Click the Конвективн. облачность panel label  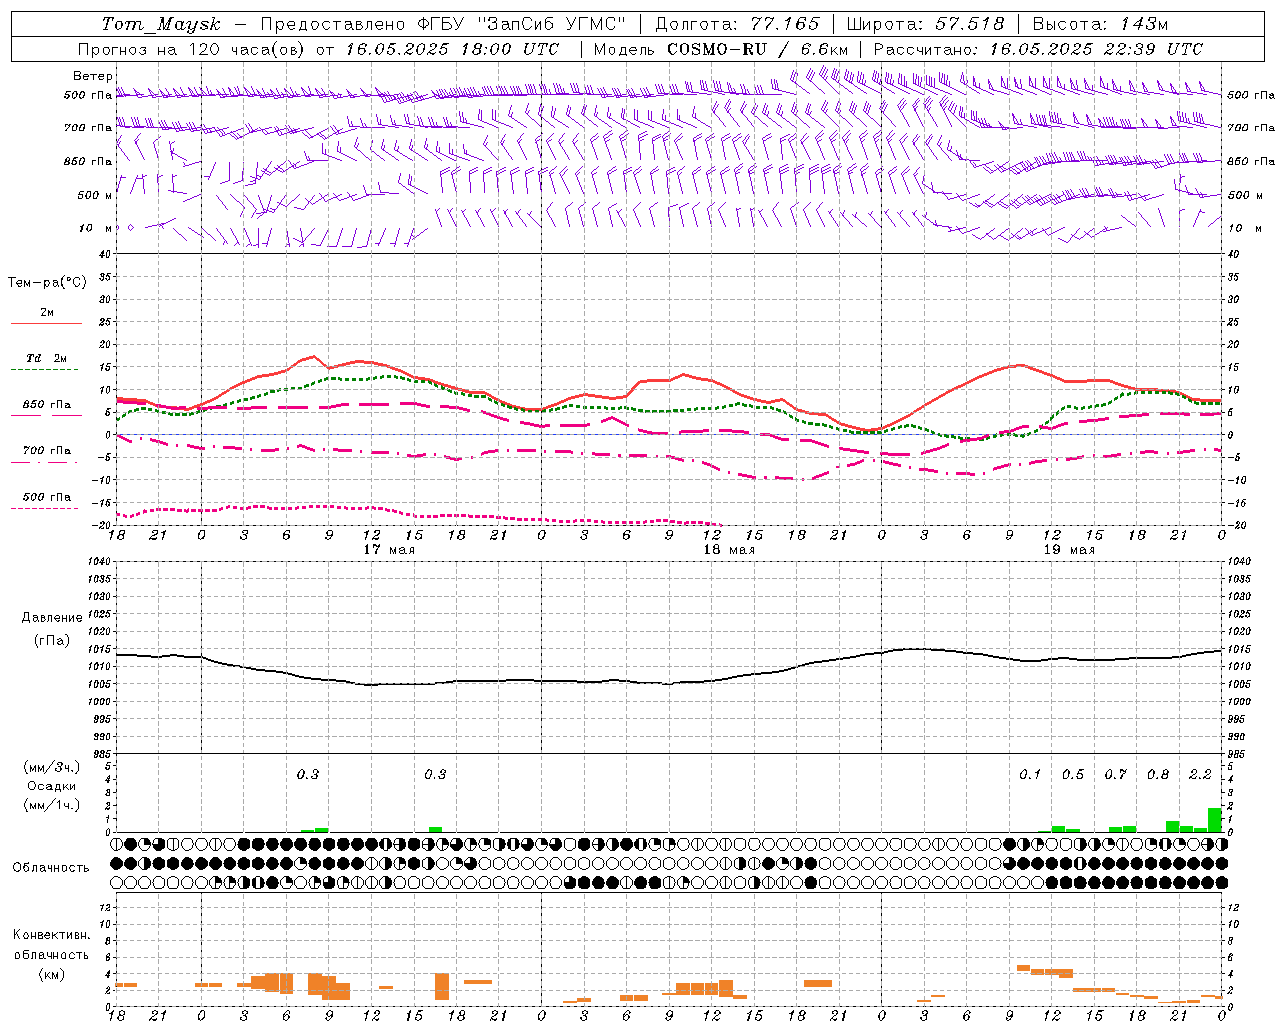51,945
